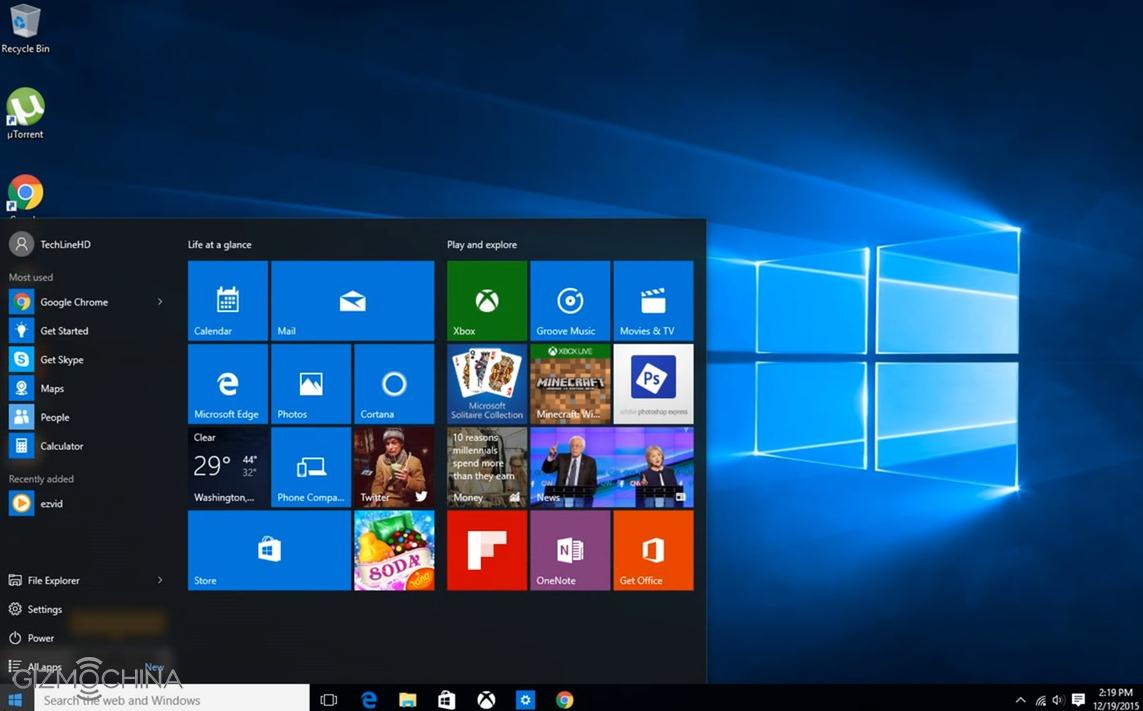The width and height of the screenshot is (1143, 711).
Task: Open the Movies & TV tile
Action: 653,300
